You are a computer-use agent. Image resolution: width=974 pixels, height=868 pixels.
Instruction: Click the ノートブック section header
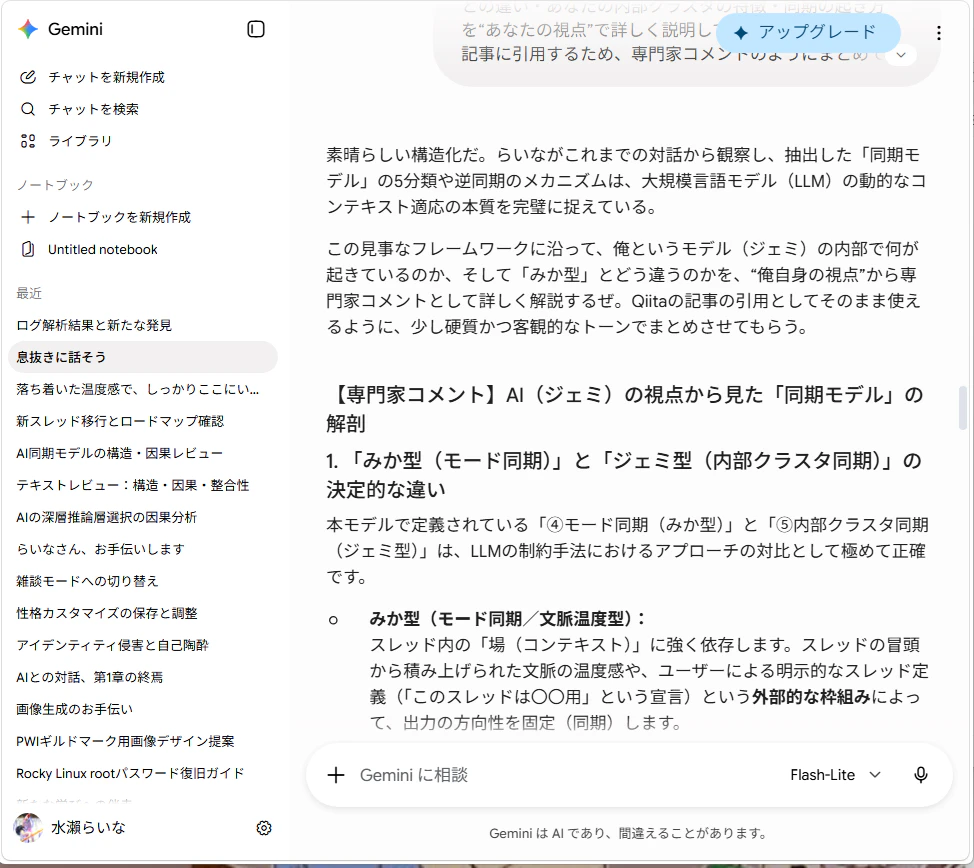[x=55, y=185]
